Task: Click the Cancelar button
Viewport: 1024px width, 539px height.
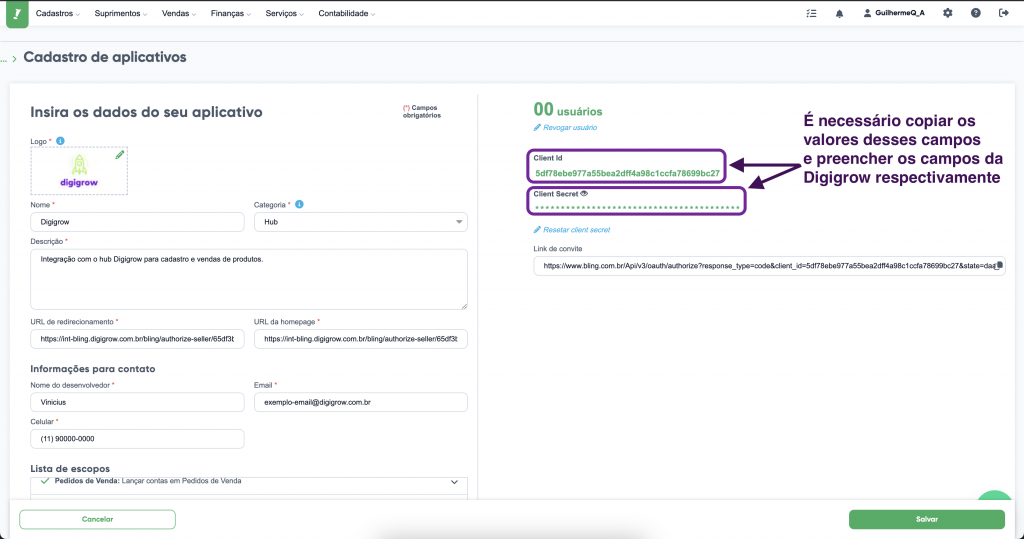Action: (x=97, y=519)
